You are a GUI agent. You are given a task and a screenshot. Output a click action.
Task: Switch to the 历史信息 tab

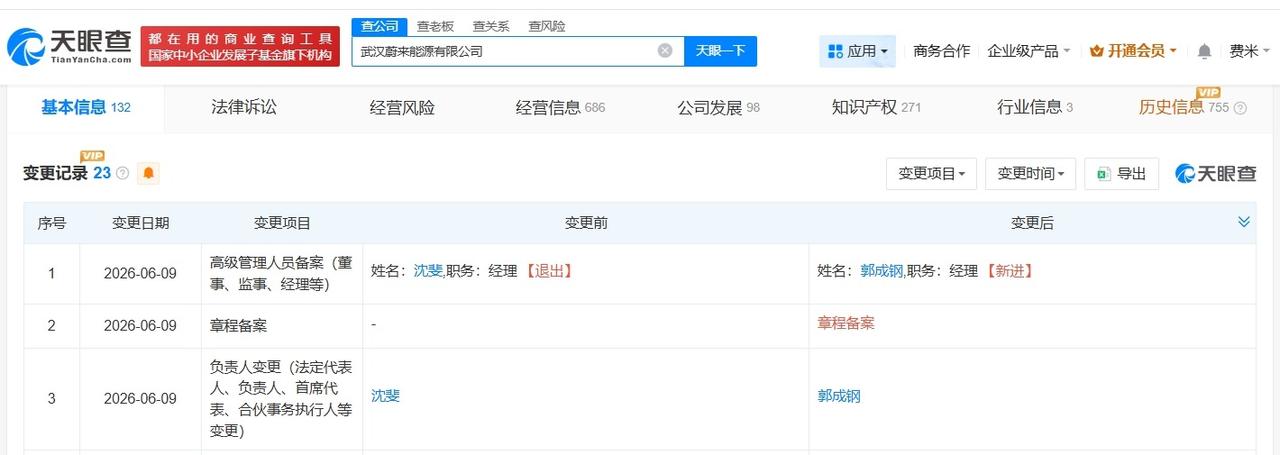(x=1183, y=108)
